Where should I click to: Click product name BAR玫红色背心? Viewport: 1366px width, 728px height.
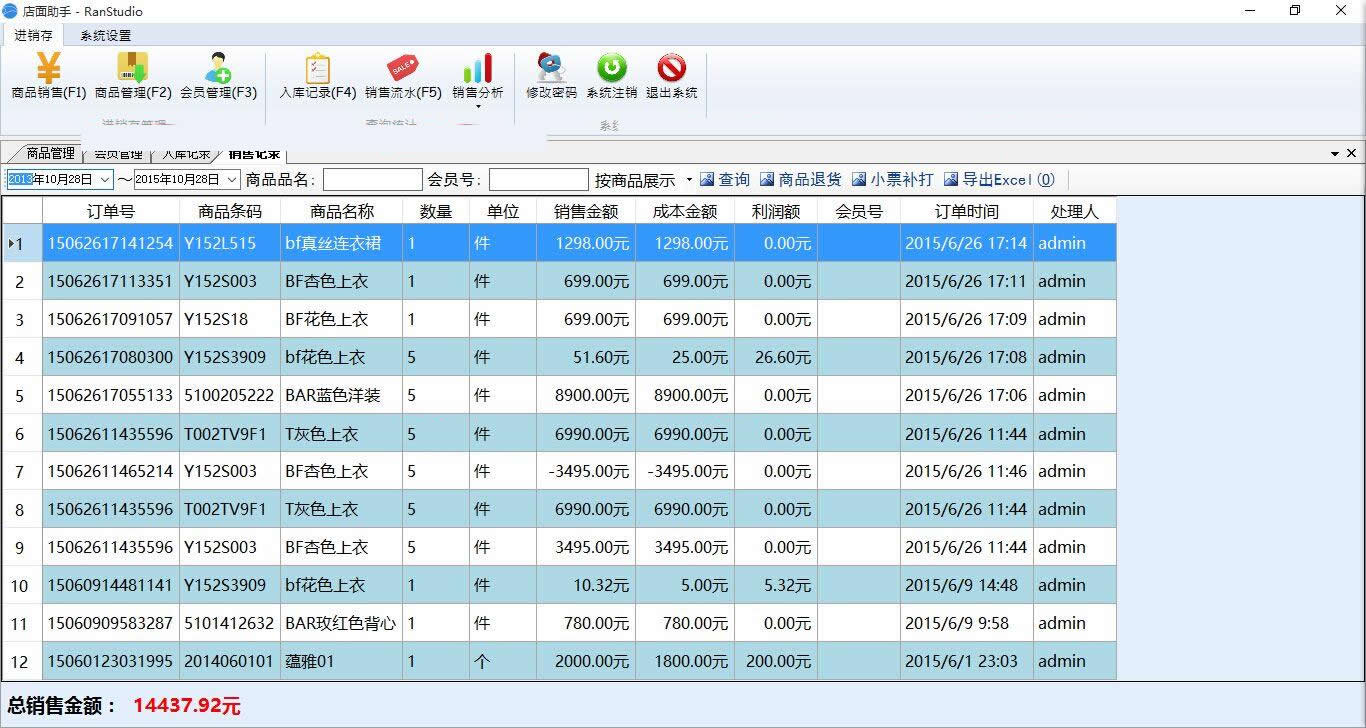pyautogui.click(x=342, y=623)
